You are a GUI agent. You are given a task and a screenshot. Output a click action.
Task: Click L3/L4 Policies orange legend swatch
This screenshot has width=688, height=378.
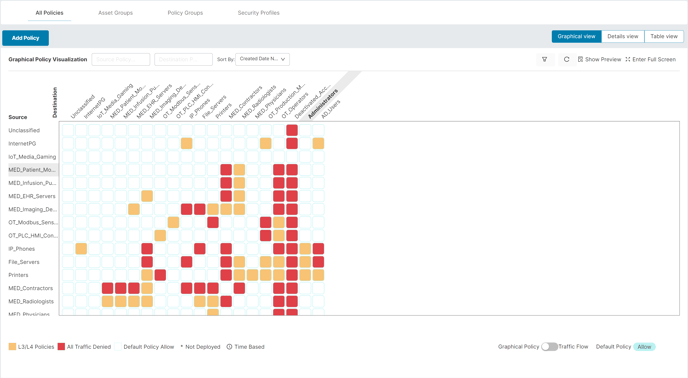[x=12, y=347]
